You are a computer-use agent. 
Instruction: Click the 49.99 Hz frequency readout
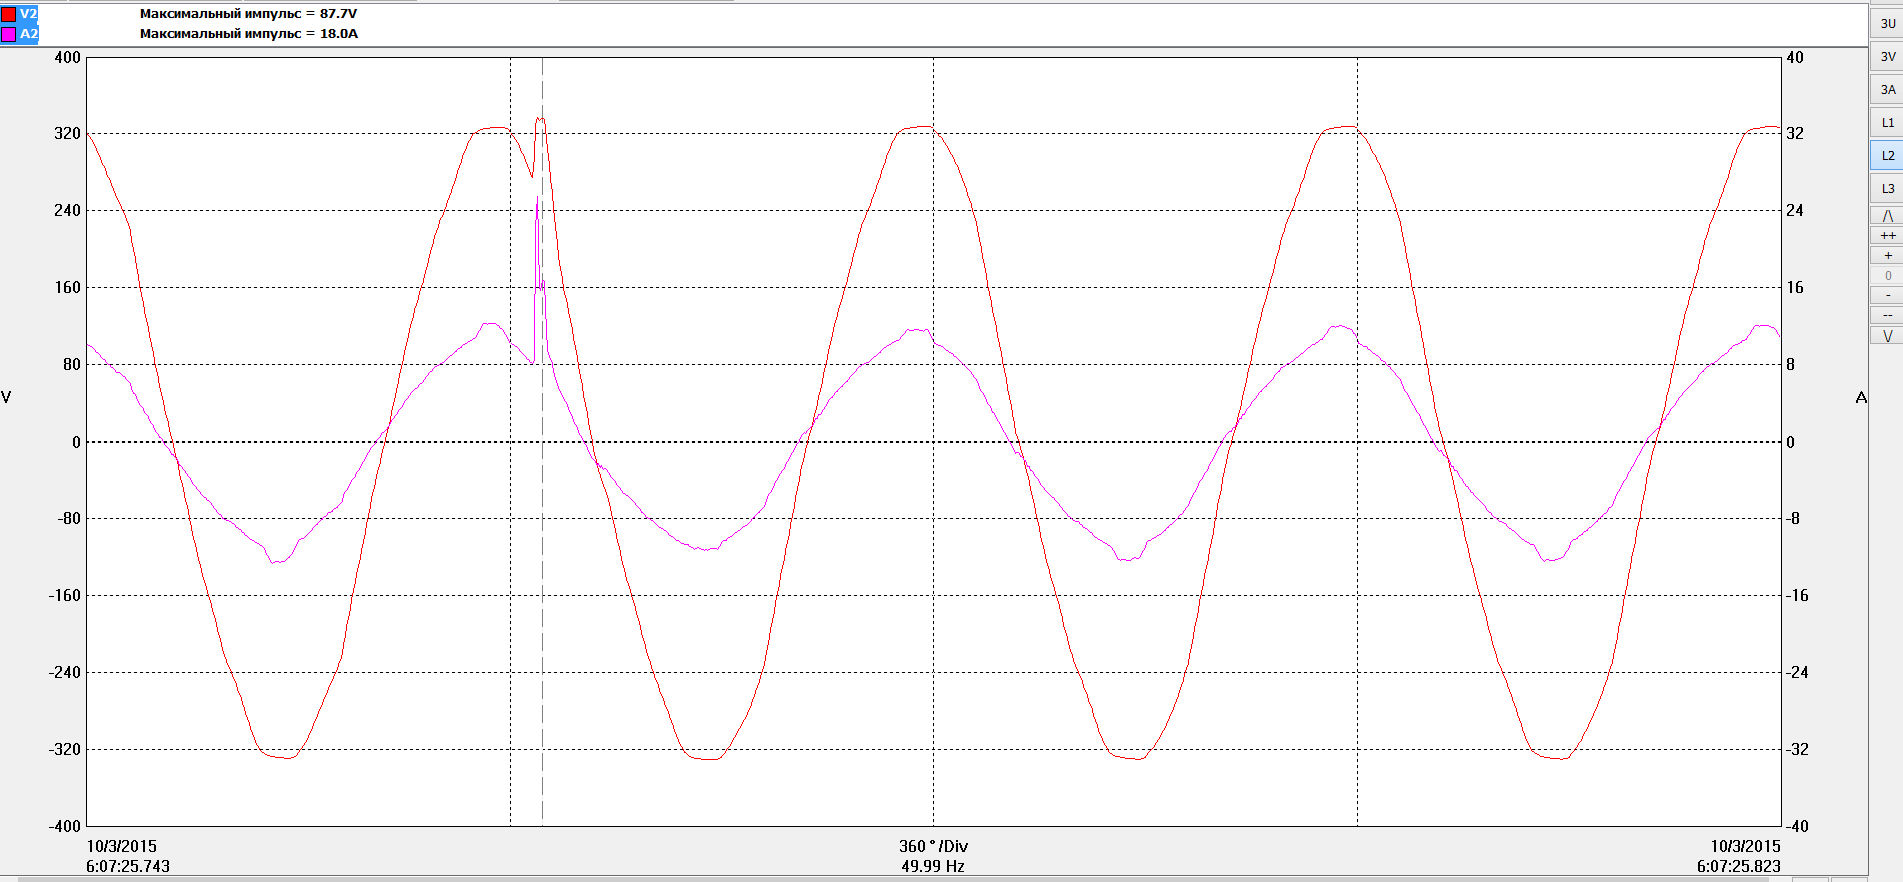[933, 866]
